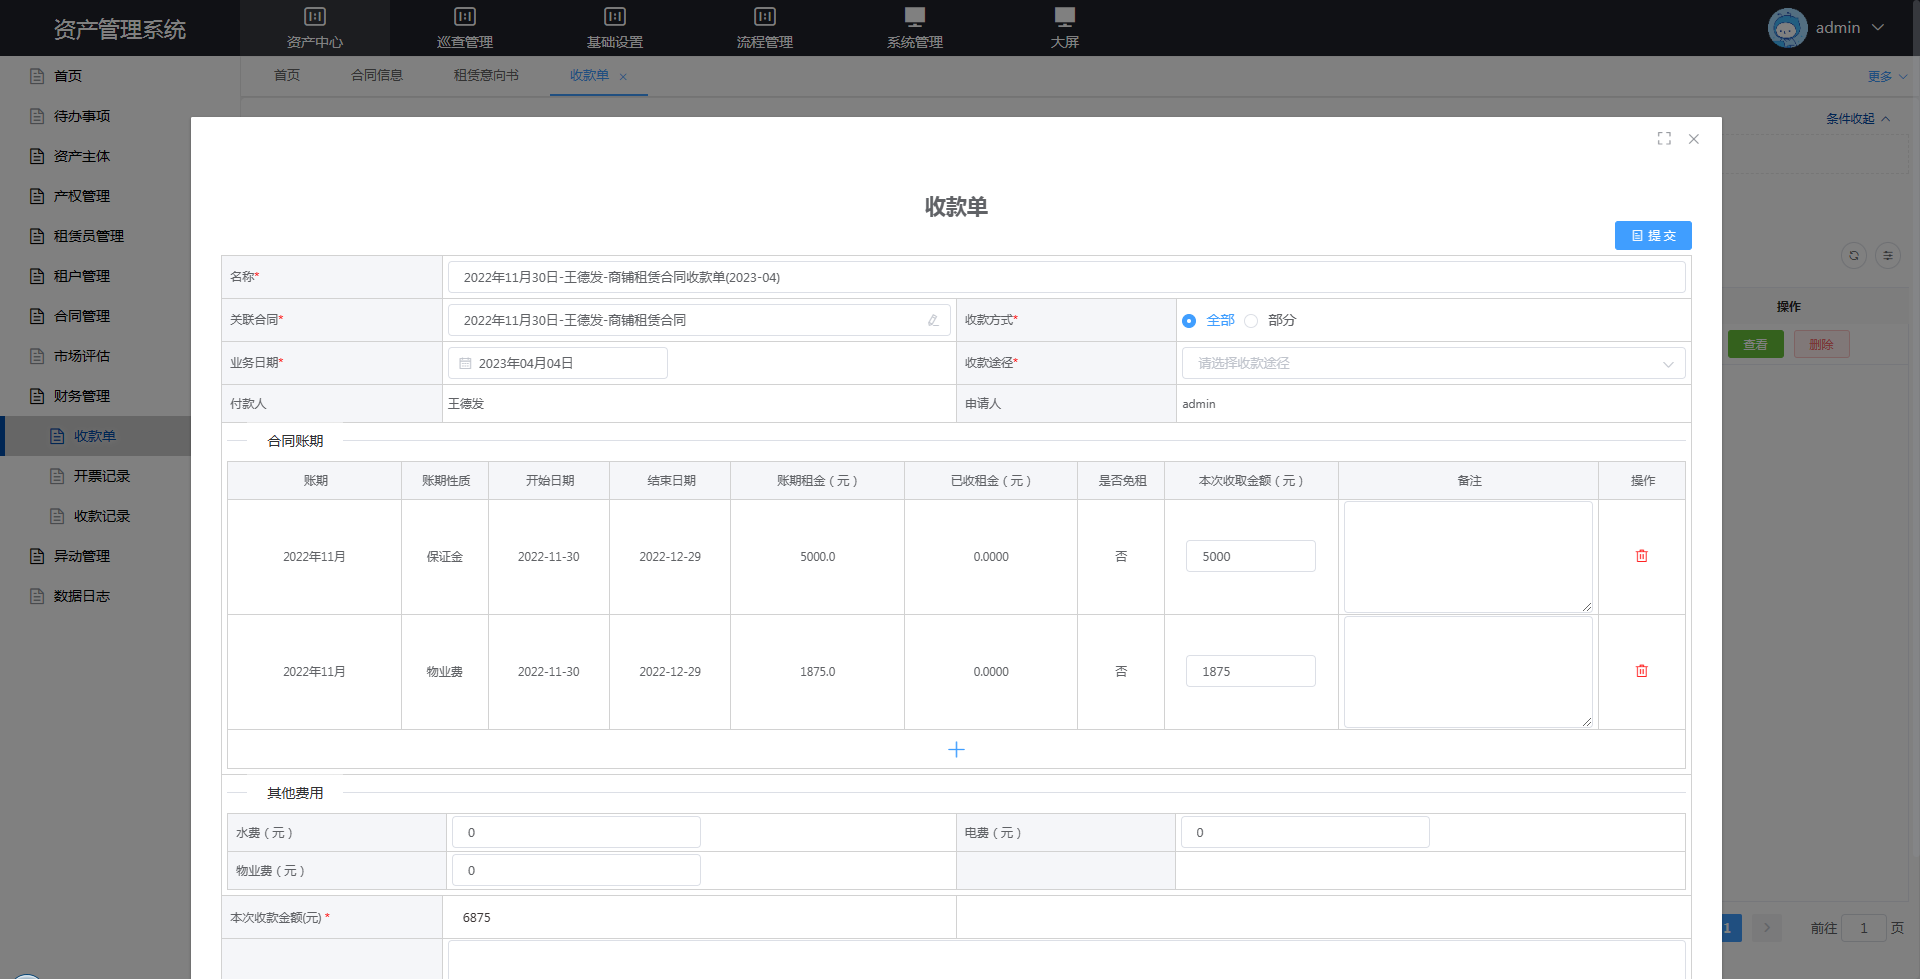Go to next page arrow in pagination

(x=1767, y=928)
